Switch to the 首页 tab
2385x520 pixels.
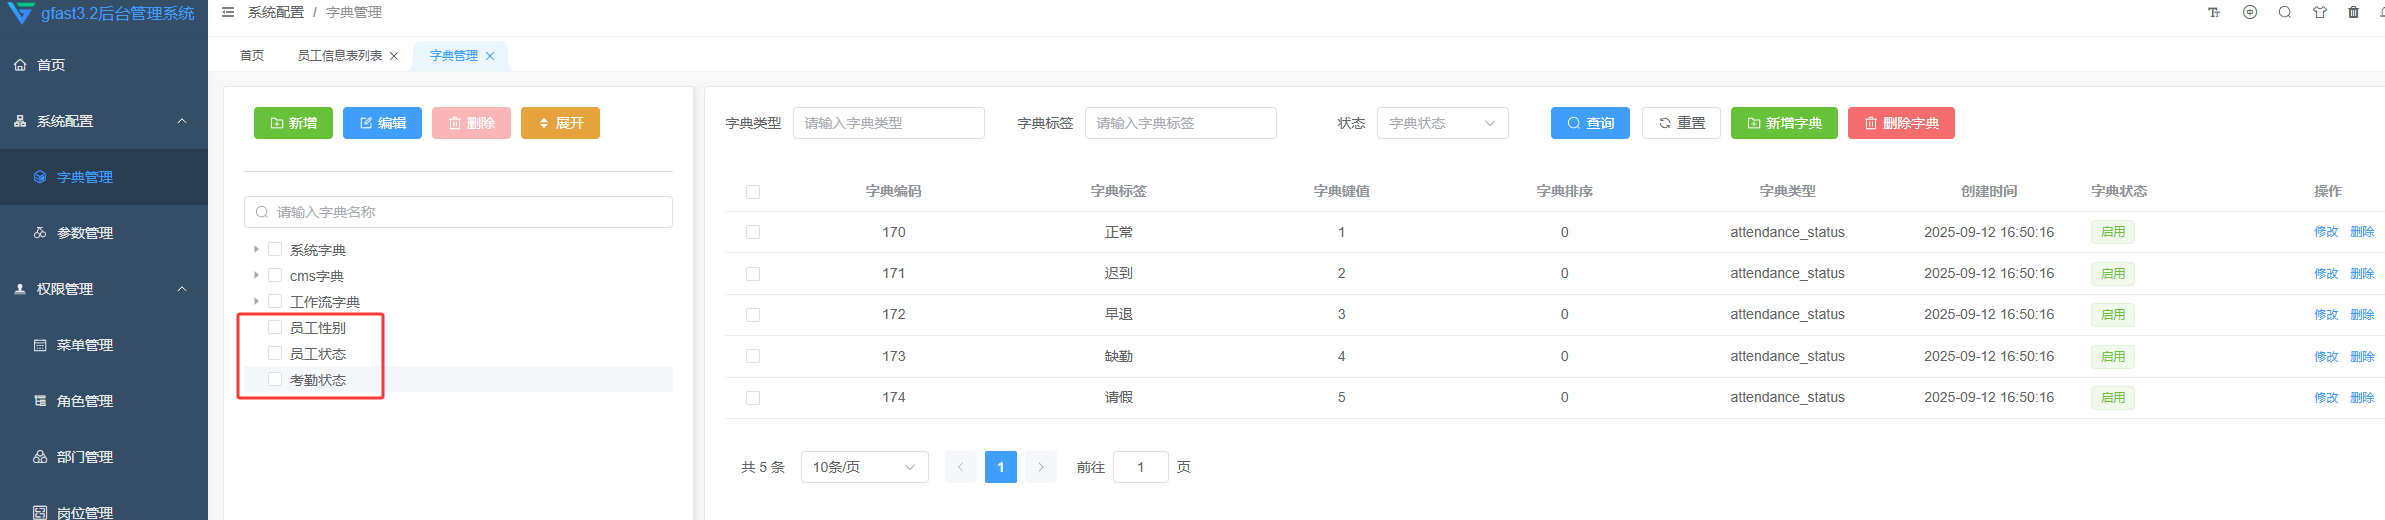252,56
